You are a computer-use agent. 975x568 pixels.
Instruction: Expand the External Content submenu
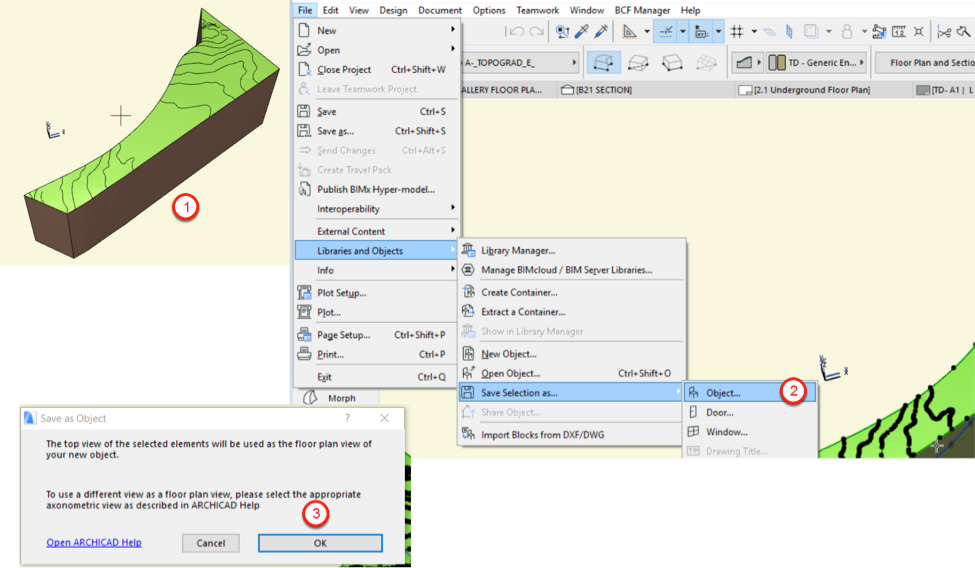377,231
